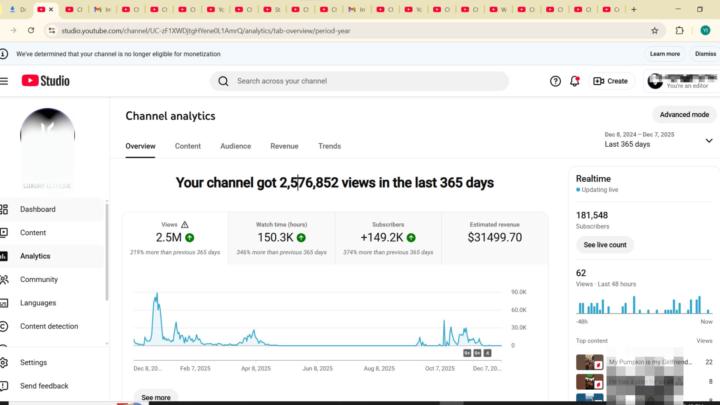The image size is (720, 405).
Task: Reload the page with the refresh icon
Action: point(31,31)
